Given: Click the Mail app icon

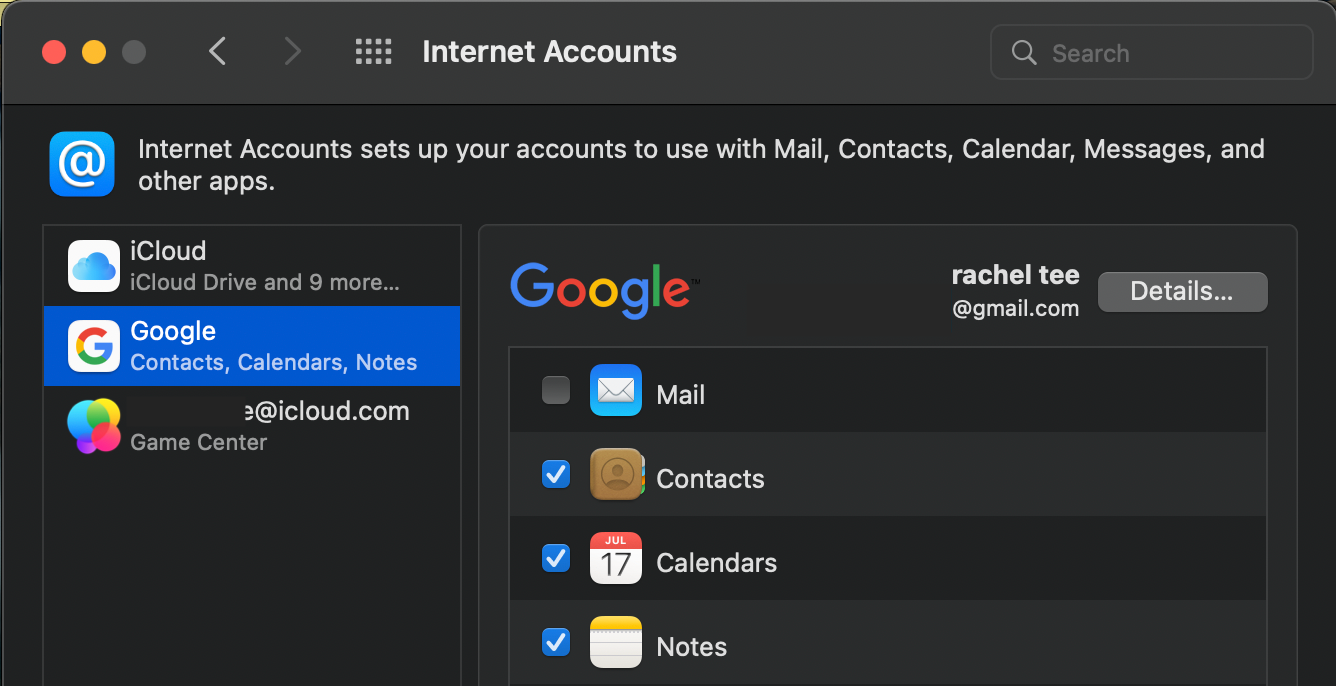Looking at the screenshot, I should pyautogui.click(x=616, y=390).
